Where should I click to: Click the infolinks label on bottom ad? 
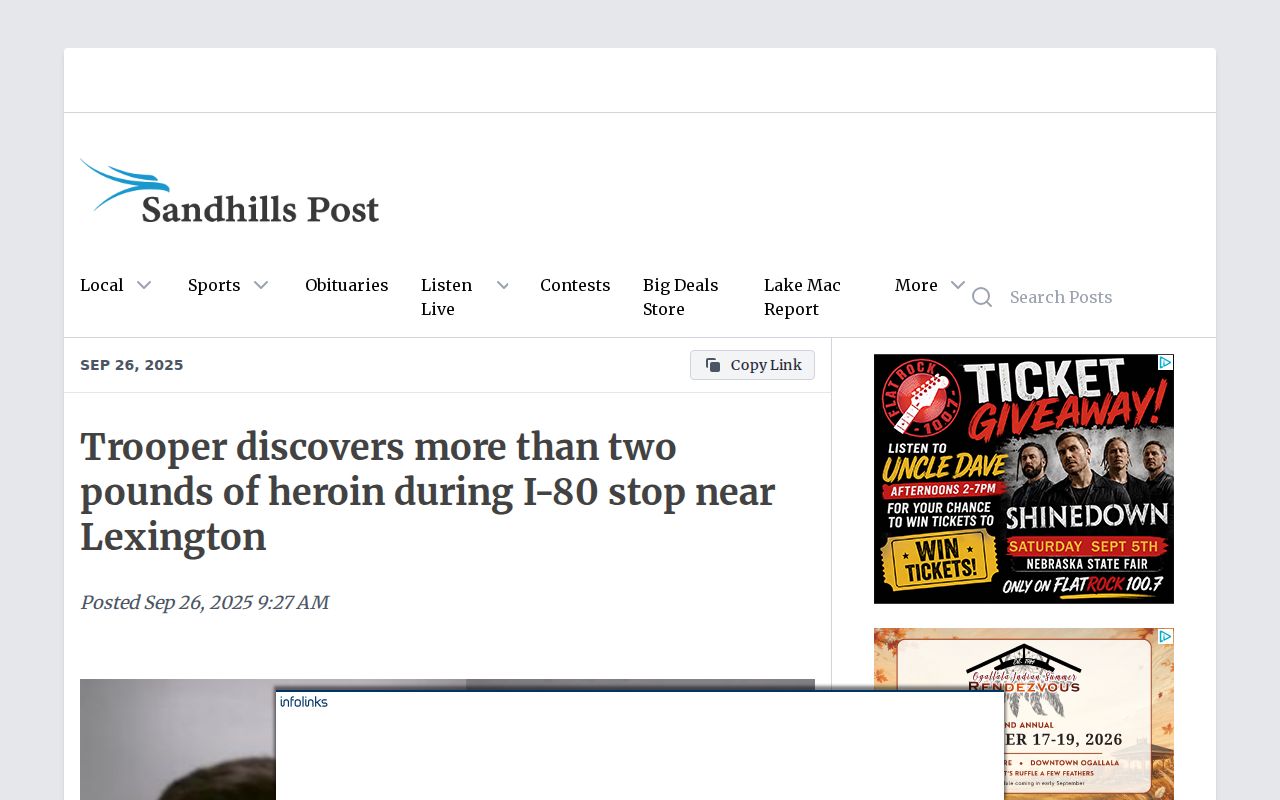pyautogui.click(x=304, y=702)
